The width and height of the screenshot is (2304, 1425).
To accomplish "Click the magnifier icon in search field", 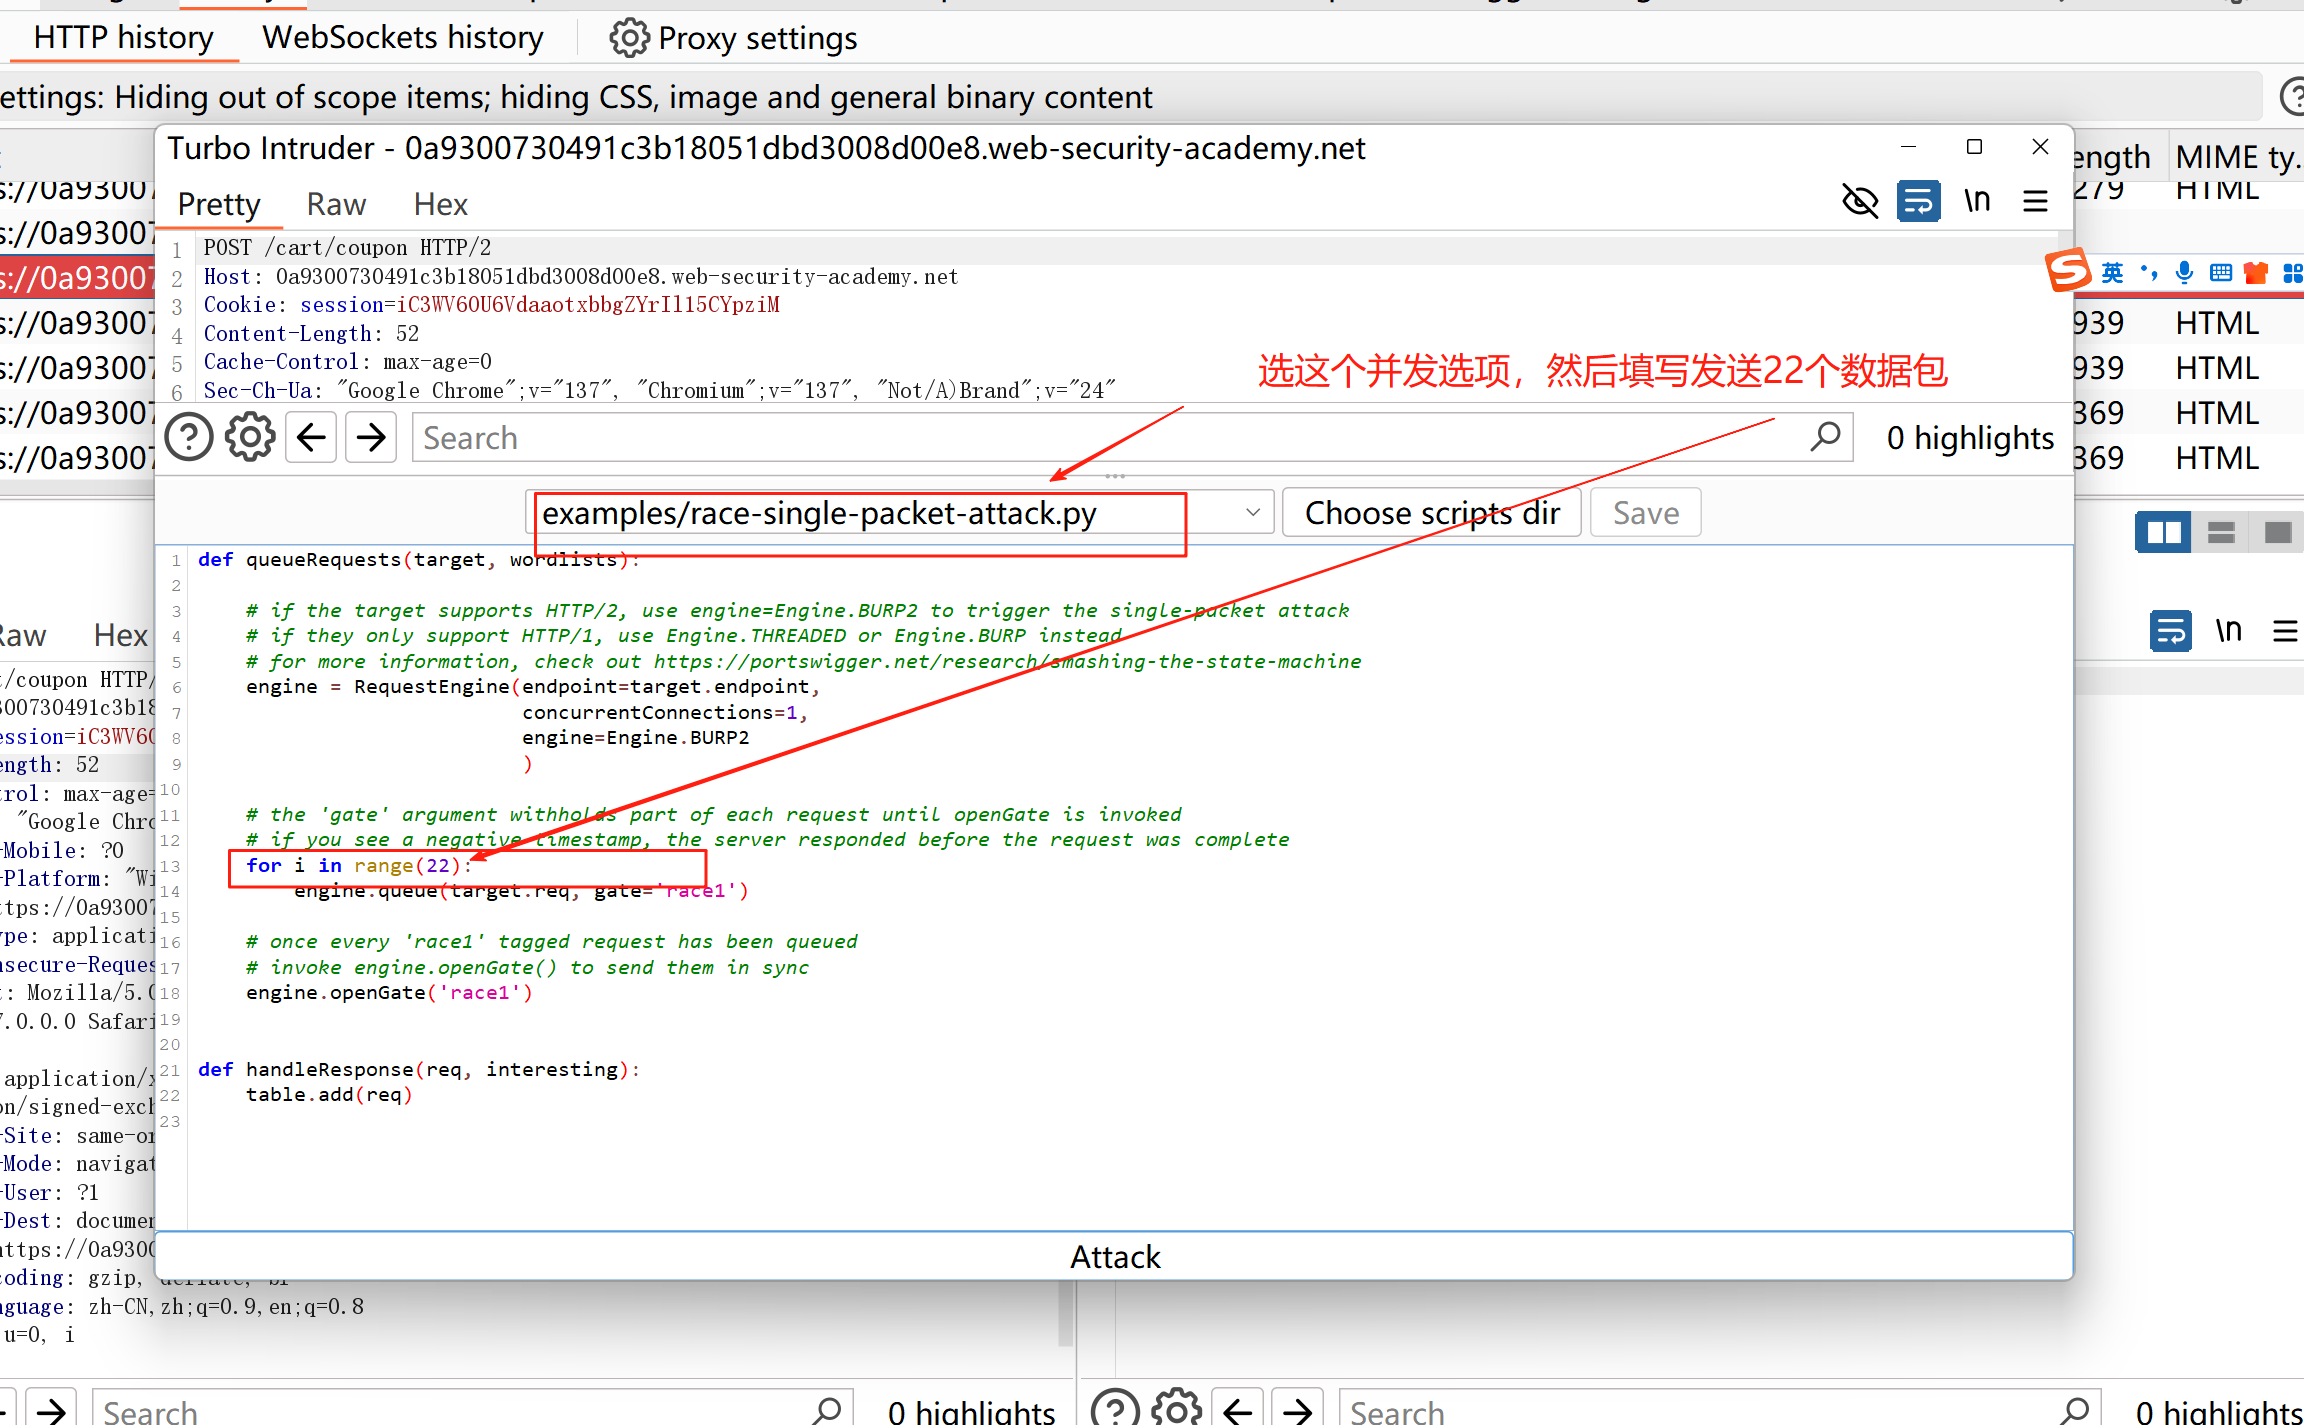I will click(x=1825, y=437).
